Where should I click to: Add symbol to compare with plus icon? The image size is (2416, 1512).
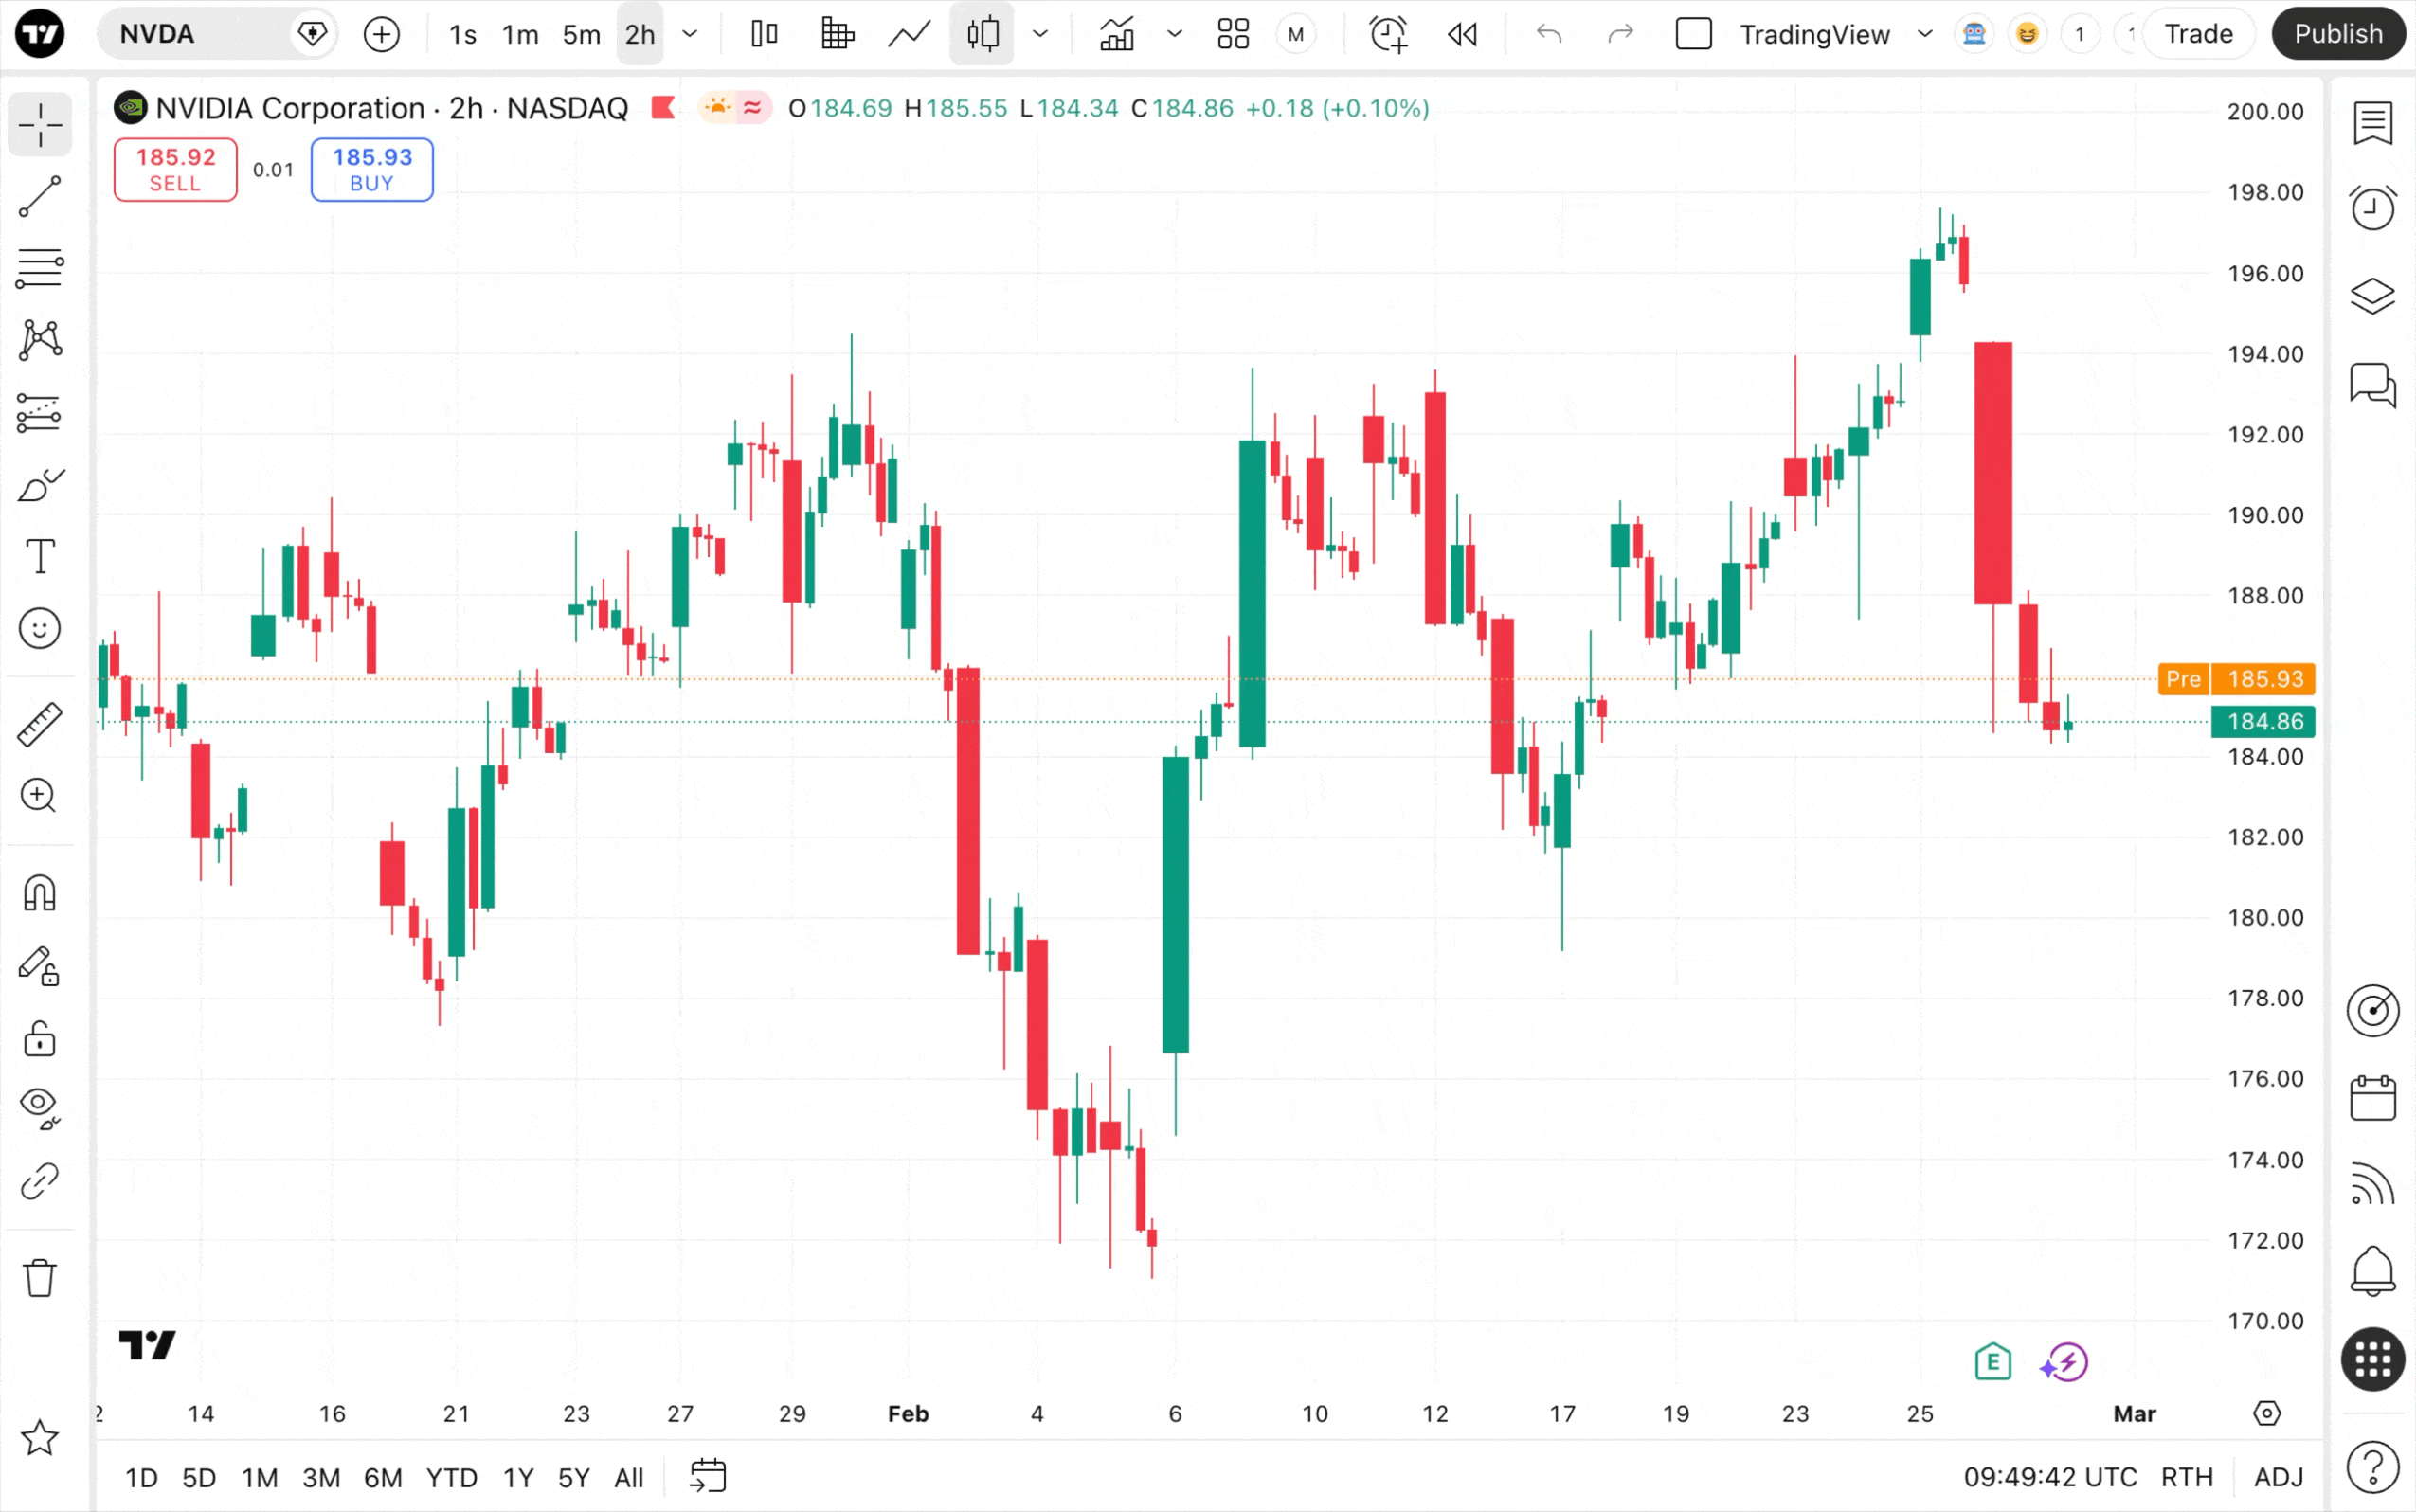coord(381,35)
